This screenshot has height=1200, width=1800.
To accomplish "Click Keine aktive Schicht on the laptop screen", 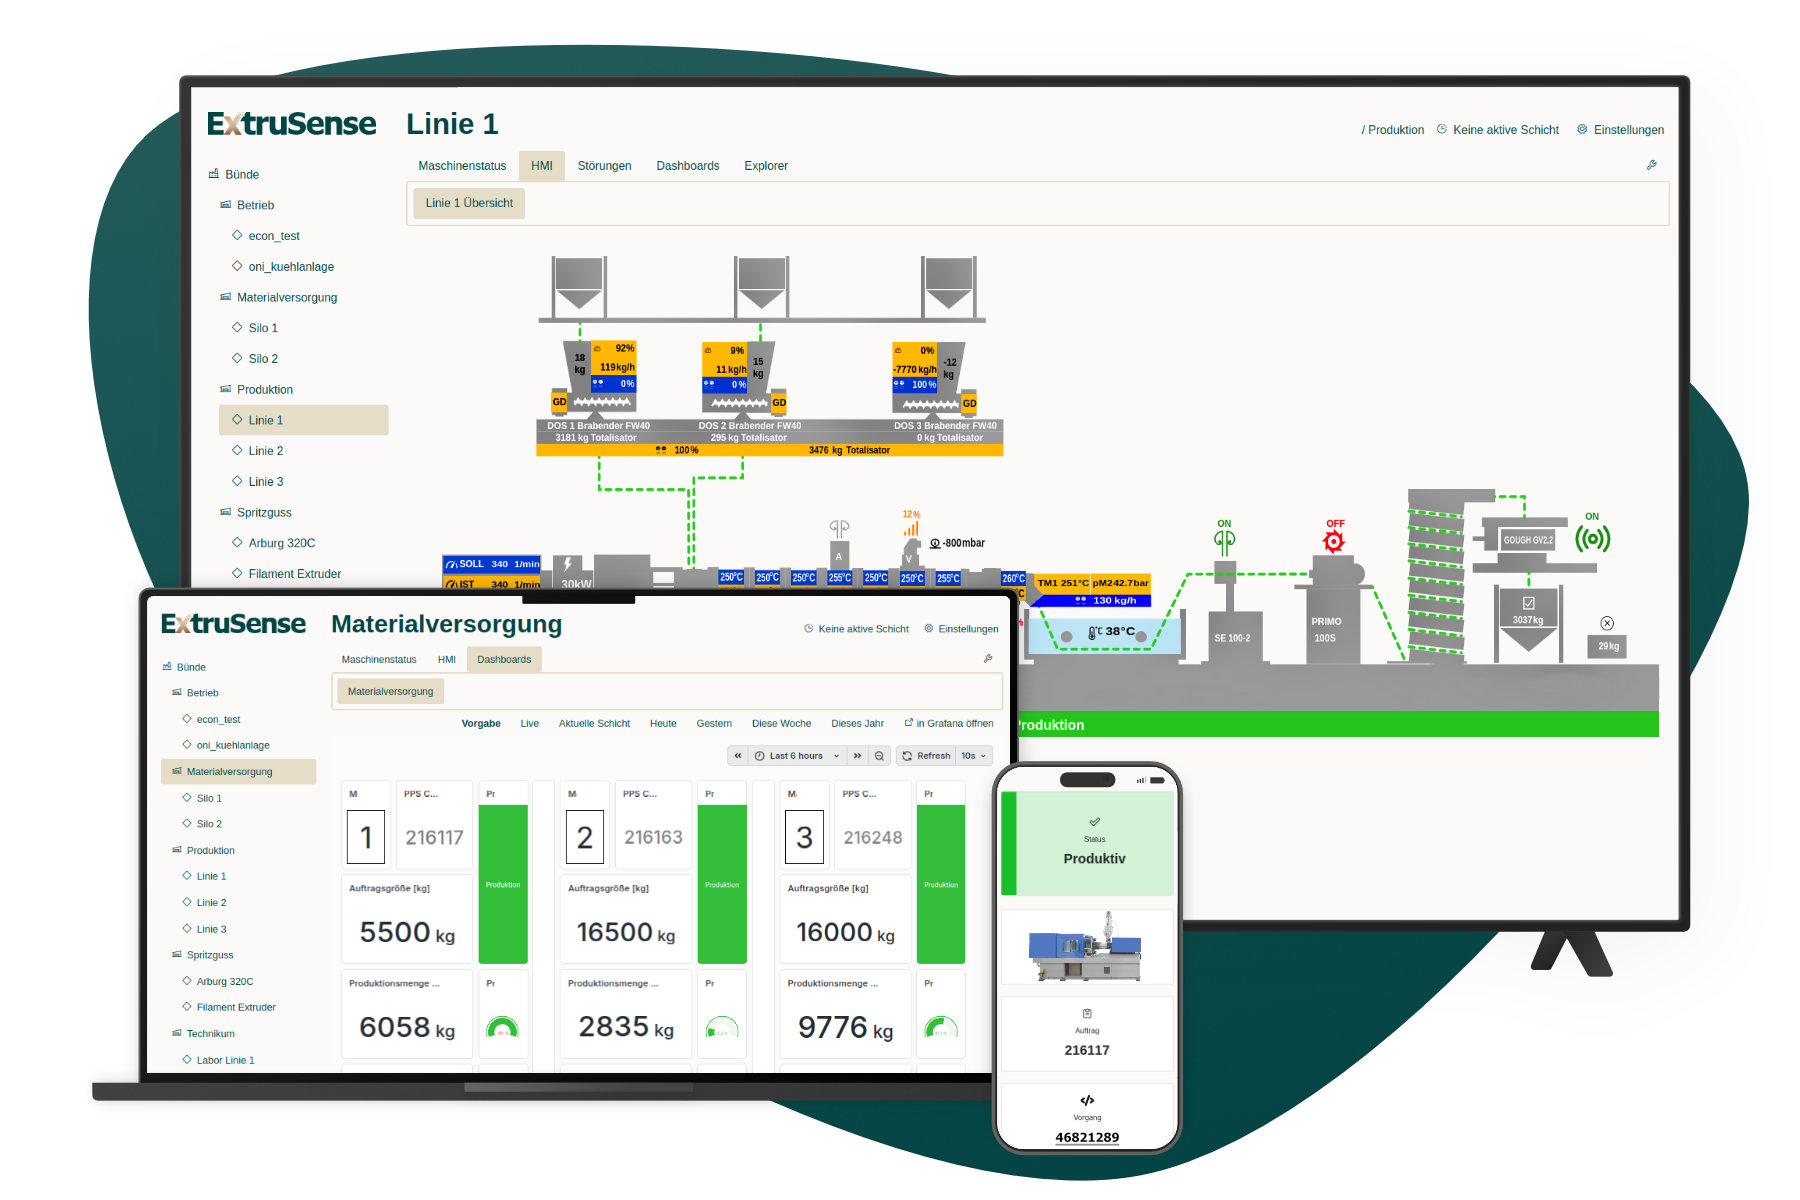I will tap(856, 629).
